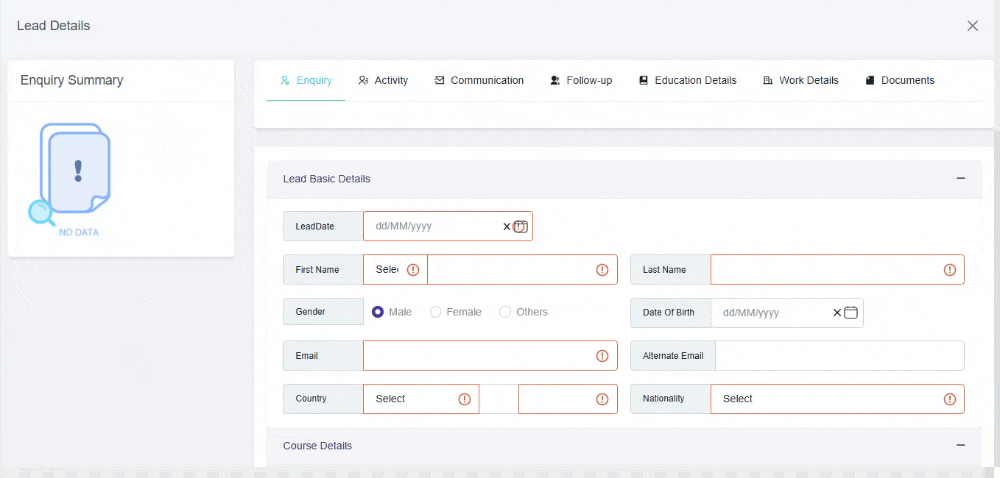Open the Country select dropdown

[410, 399]
